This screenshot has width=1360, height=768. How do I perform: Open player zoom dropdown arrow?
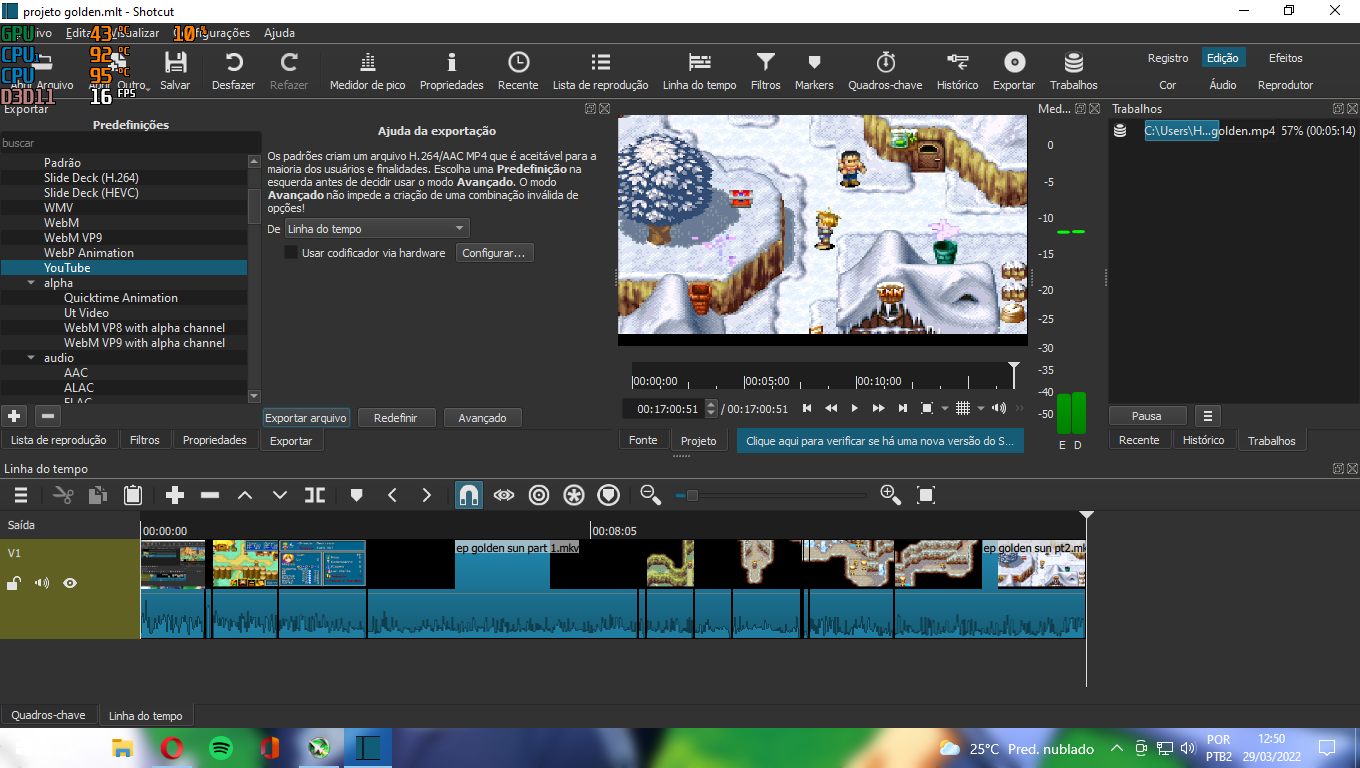(944, 408)
